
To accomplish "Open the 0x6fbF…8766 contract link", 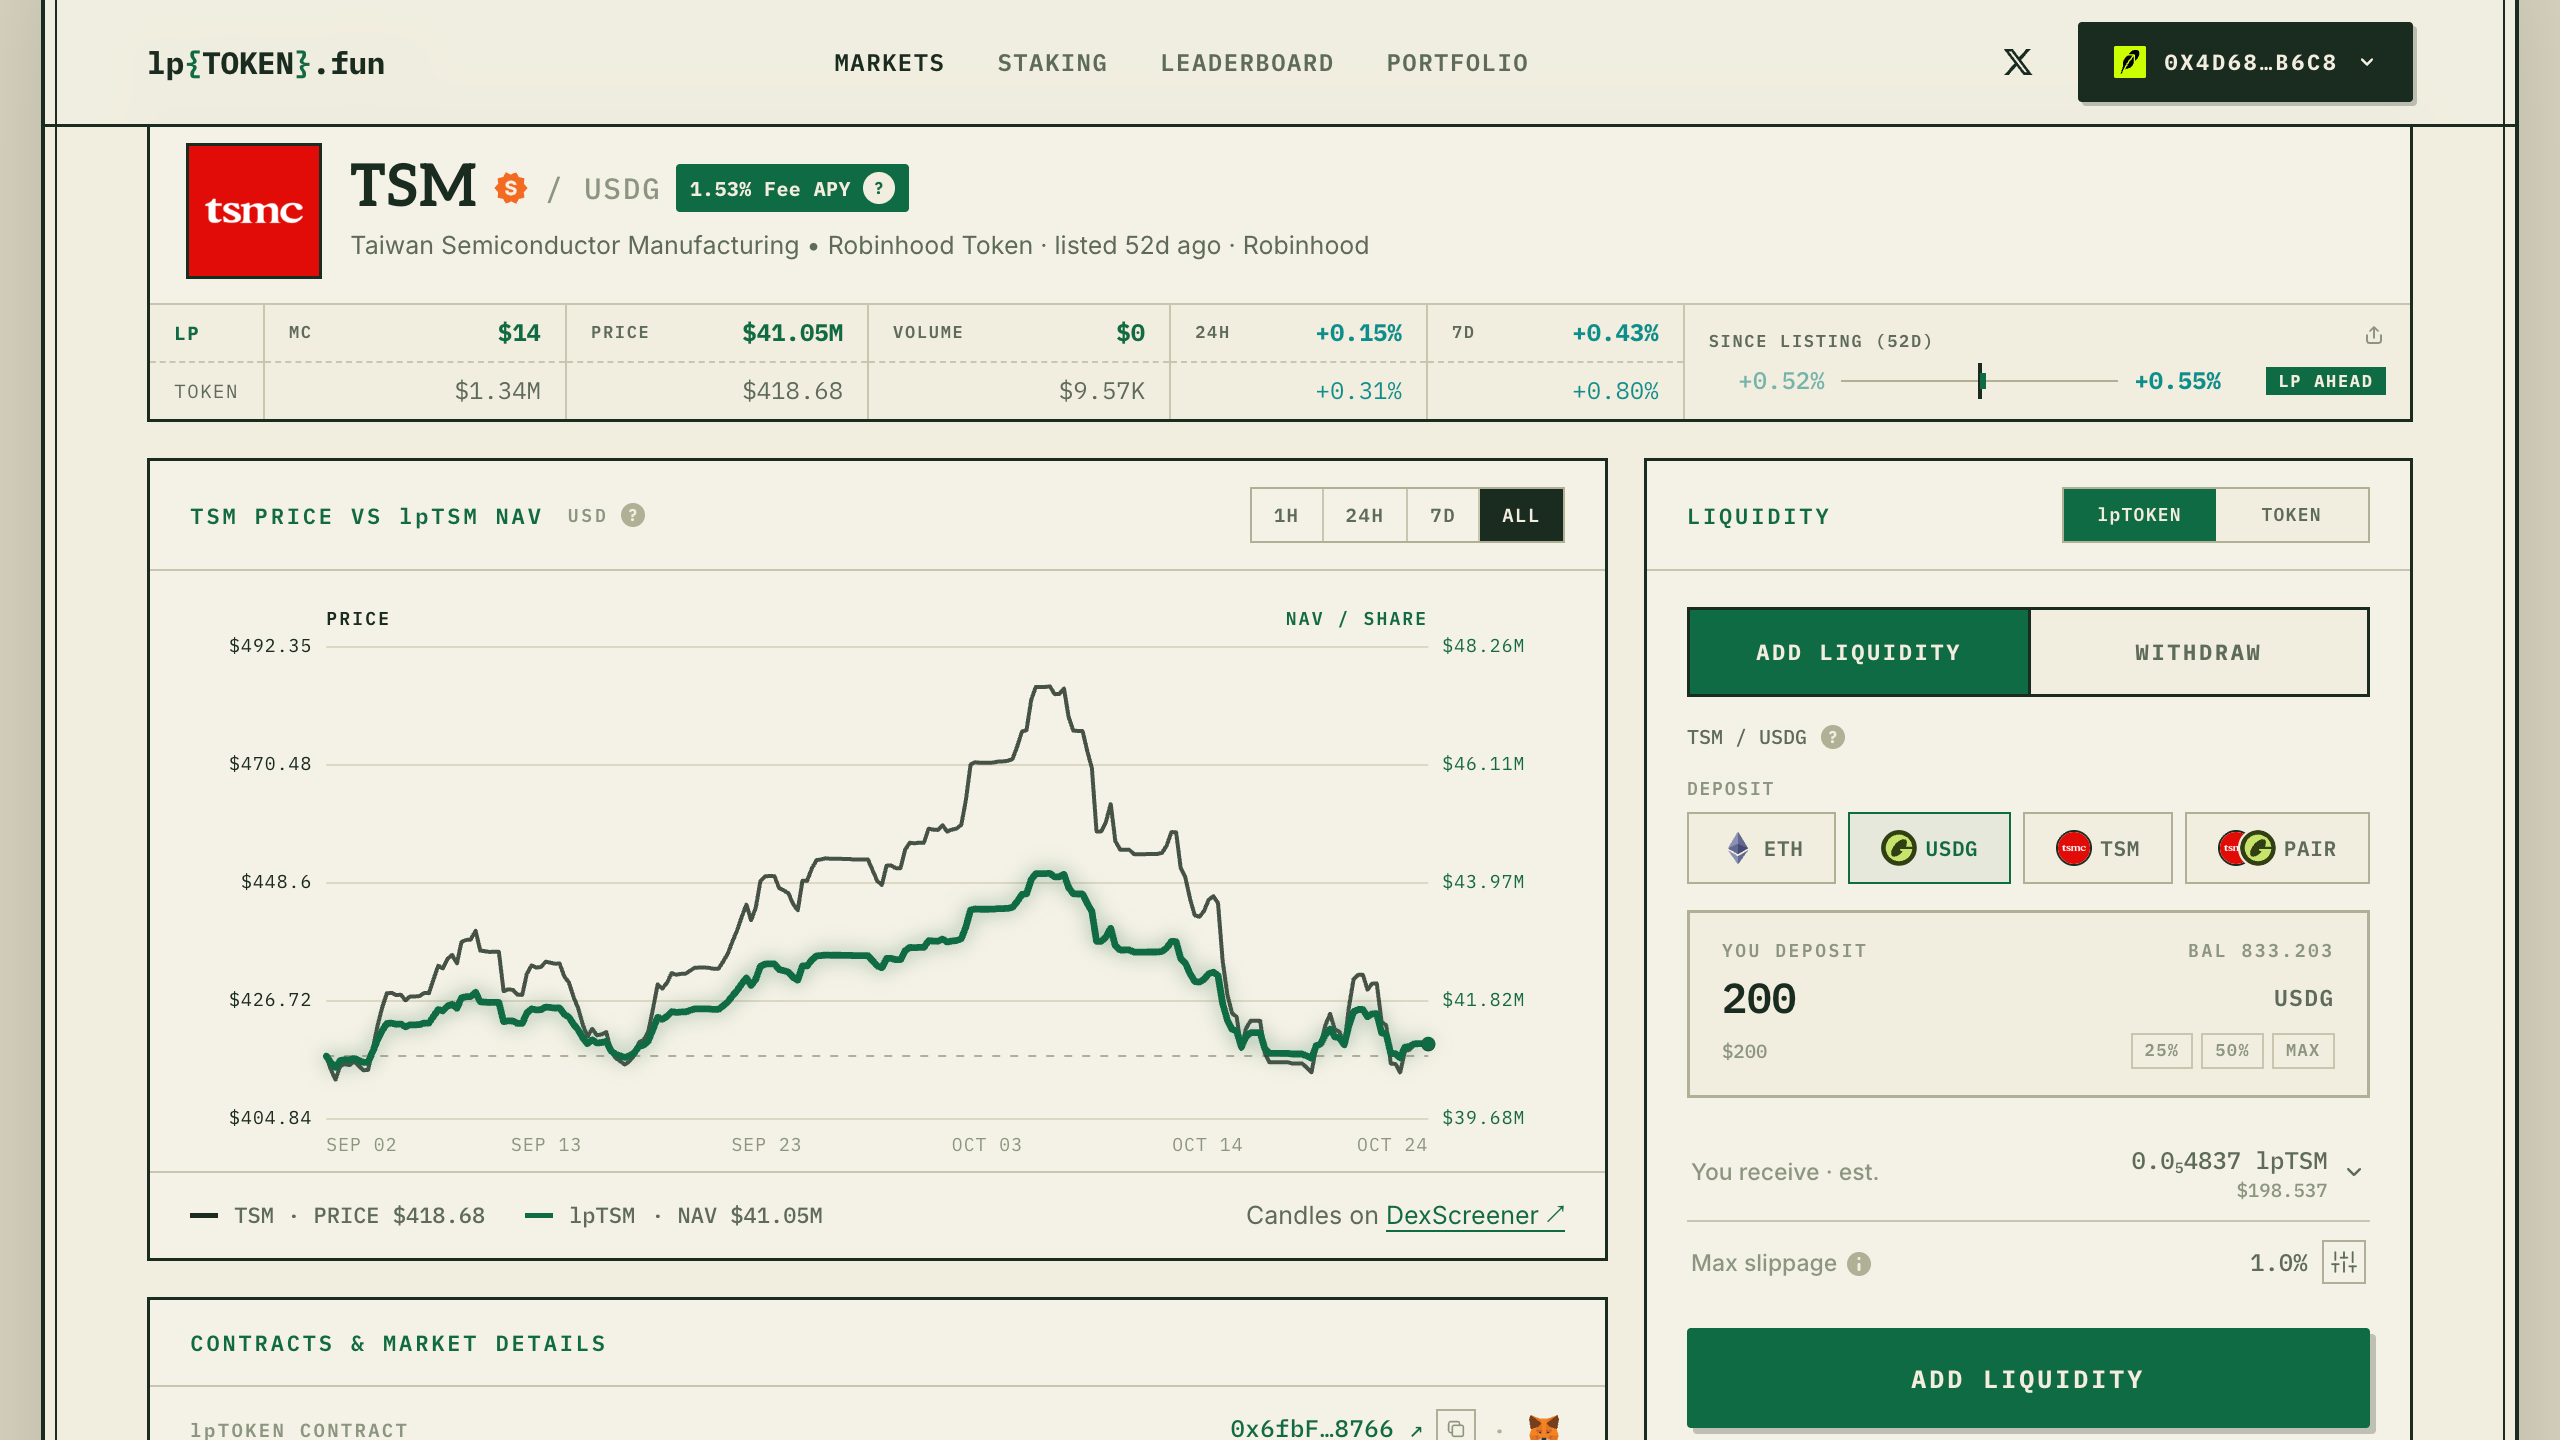I will [x=1325, y=1428].
